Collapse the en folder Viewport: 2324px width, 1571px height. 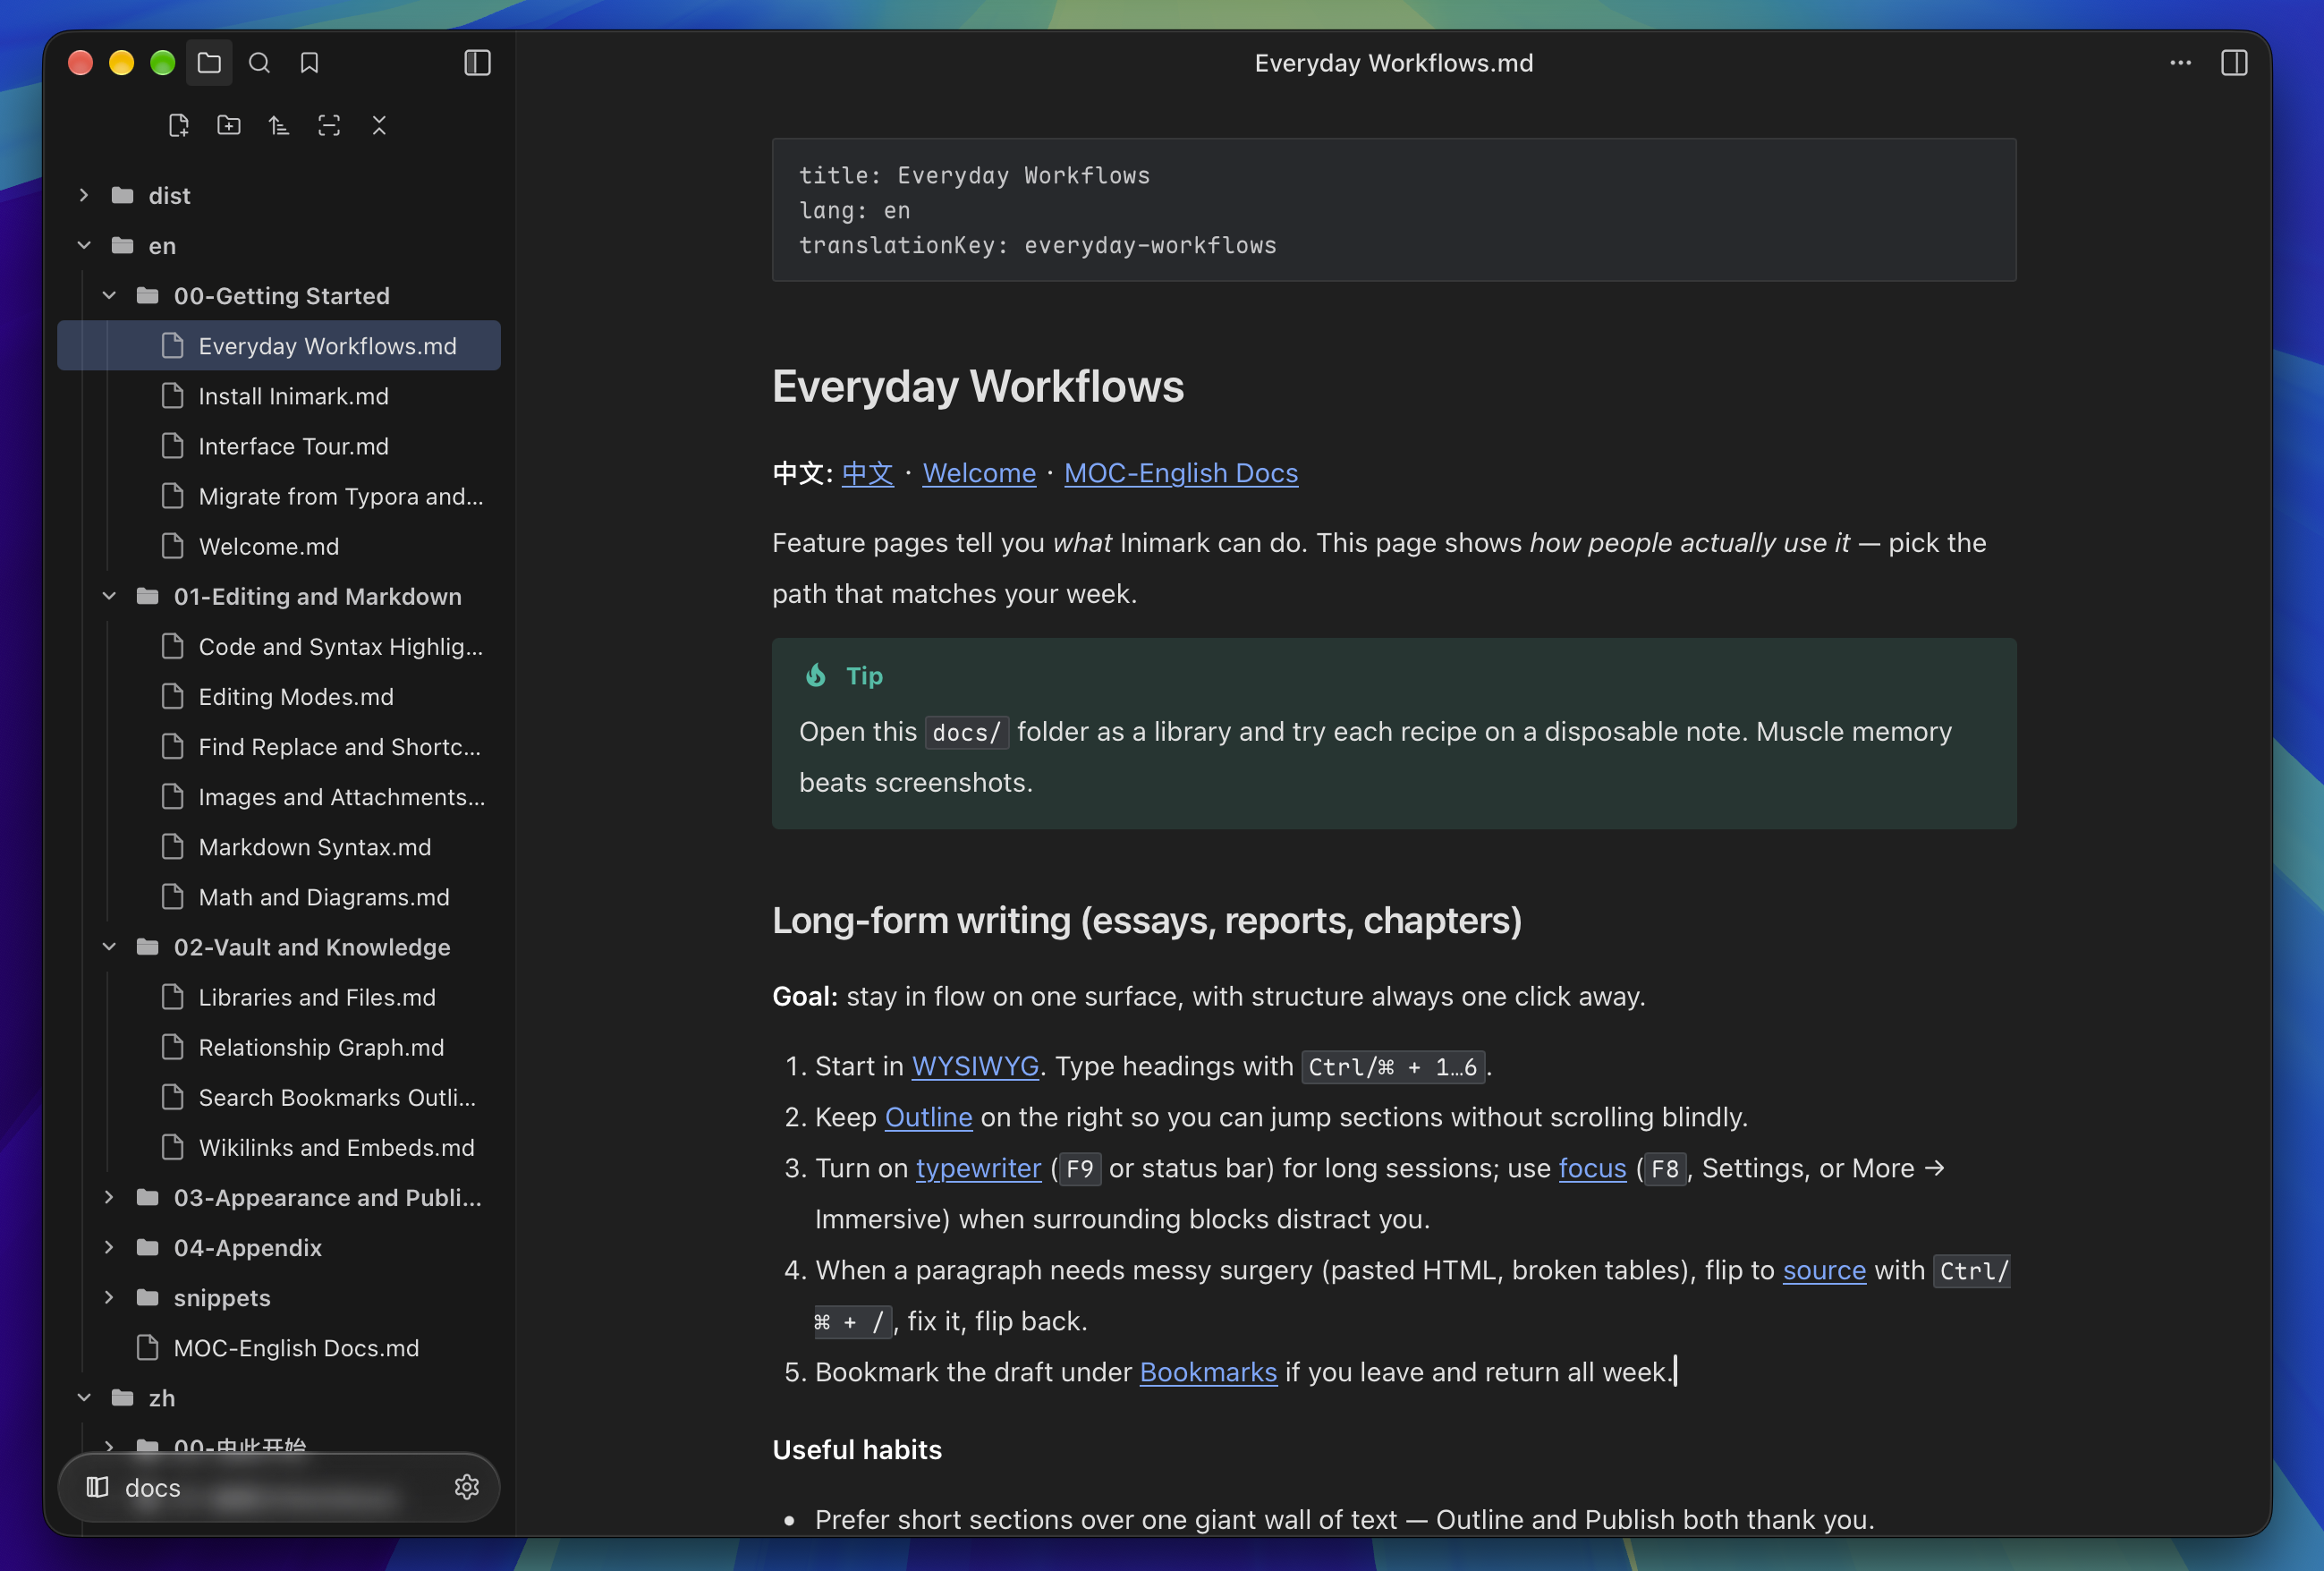(84, 245)
